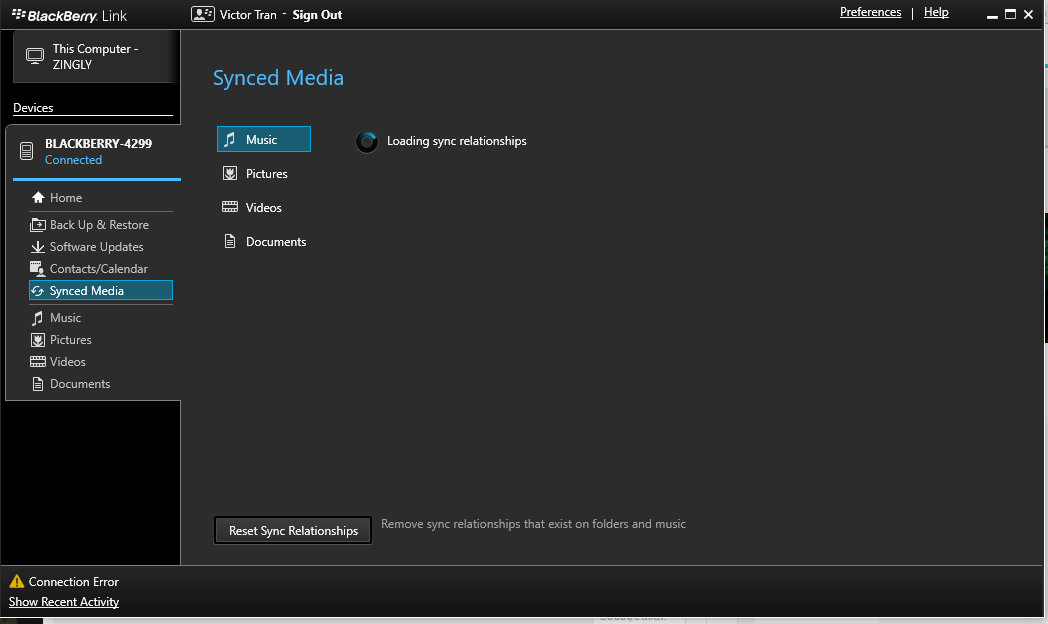Click Show Recent Activity link
1048x624 pixels.
(x=63, y=602)
